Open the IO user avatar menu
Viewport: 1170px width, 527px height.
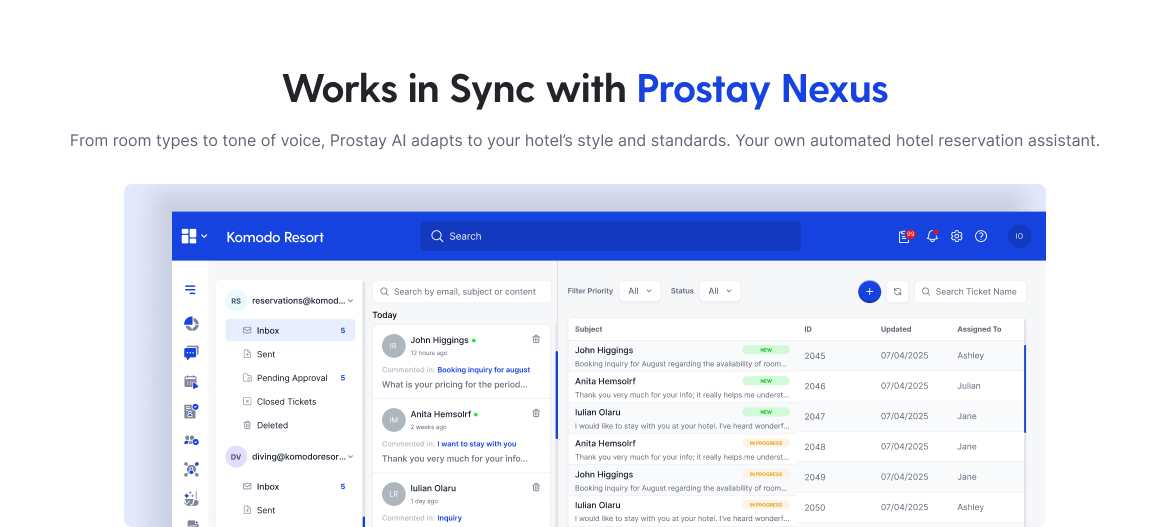(1019, 236)
